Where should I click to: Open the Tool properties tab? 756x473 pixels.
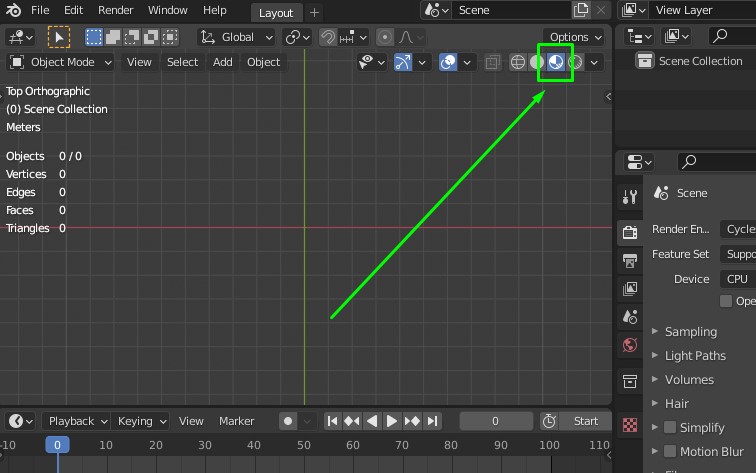pos(630,197)
